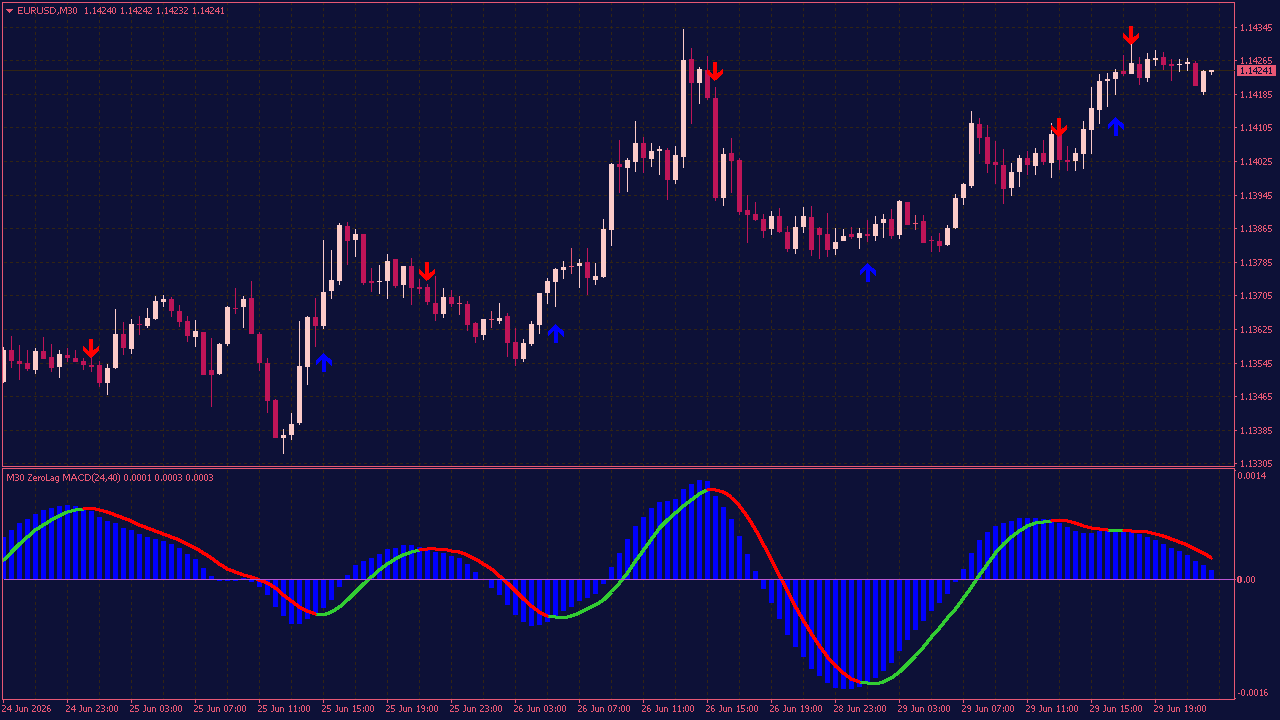Select the red sell arrow above 25 Jun 19:00
The height and width of the screenshot is (720, 1280).
click(427, 271)
